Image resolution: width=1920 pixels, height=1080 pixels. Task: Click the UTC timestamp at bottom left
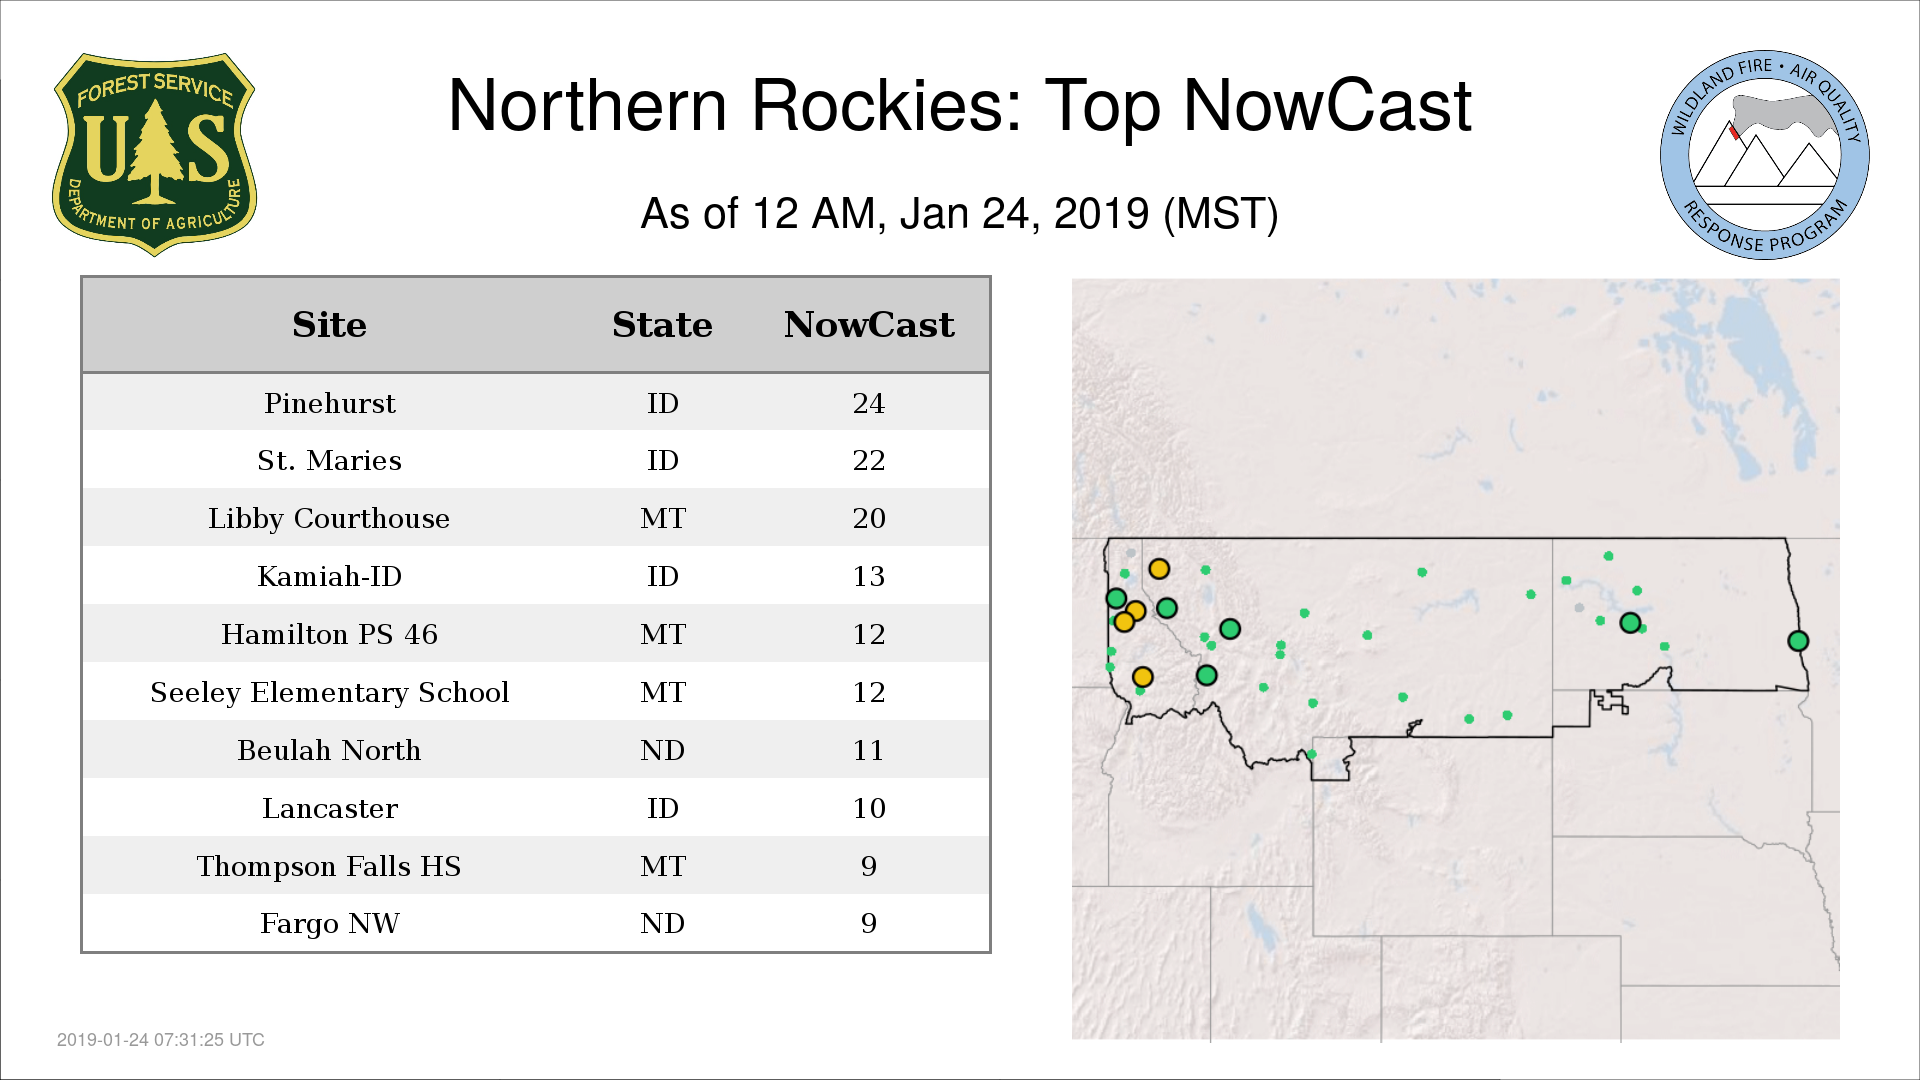(161, 1040)
